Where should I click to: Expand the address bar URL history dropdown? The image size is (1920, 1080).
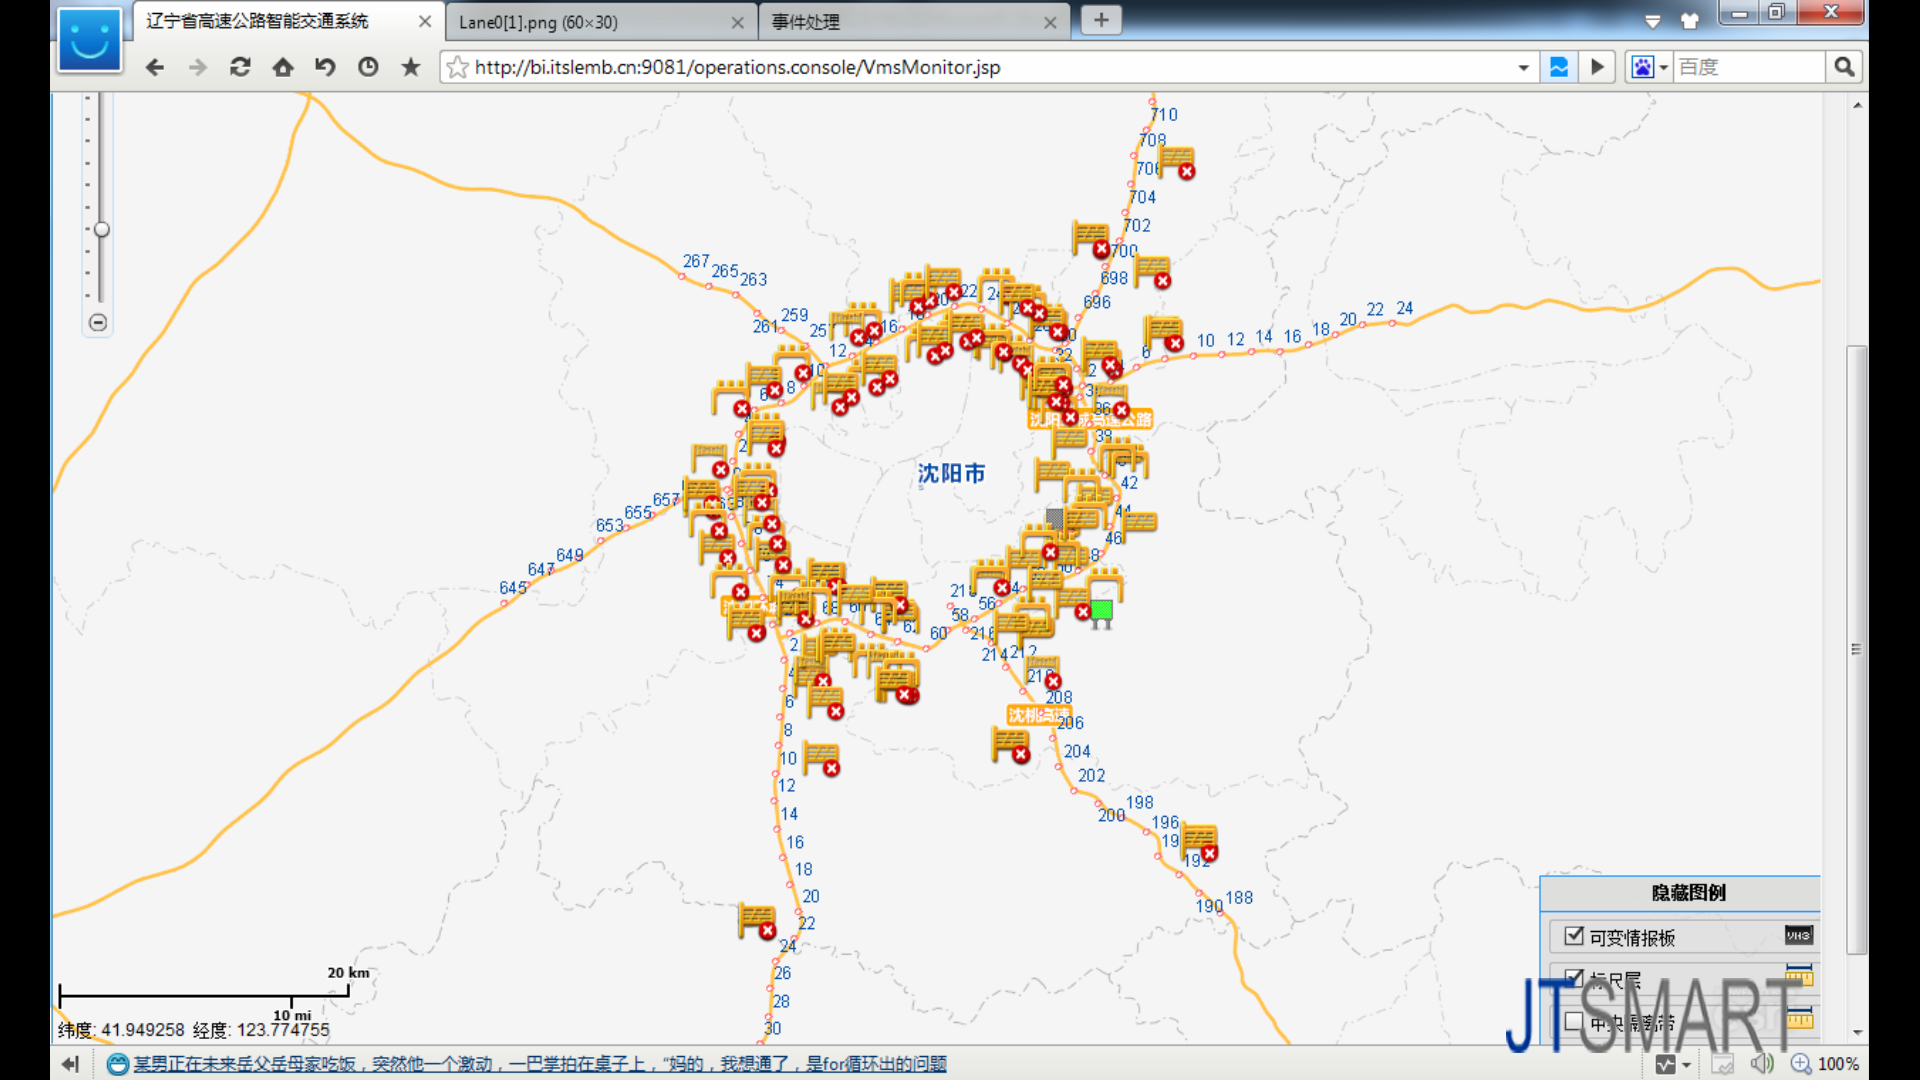coord(1523,68)
